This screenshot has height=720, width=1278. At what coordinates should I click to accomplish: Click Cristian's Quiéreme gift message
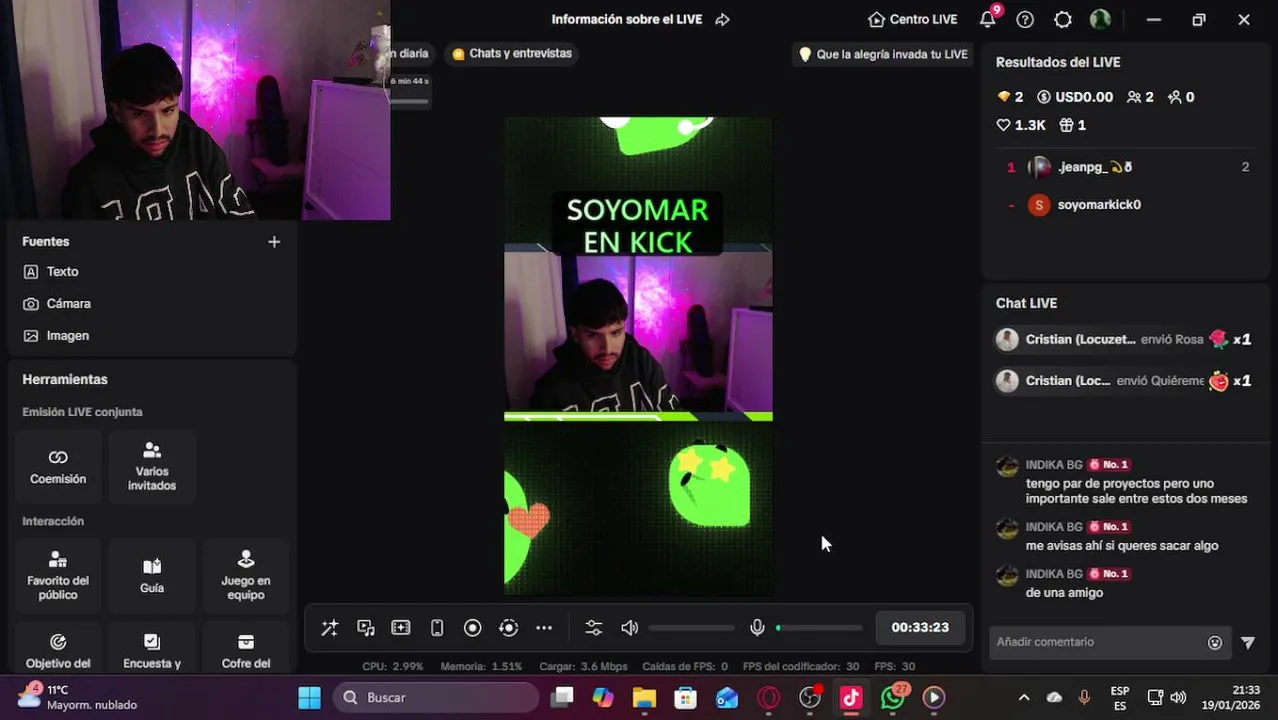click(x=1124, y=381)
